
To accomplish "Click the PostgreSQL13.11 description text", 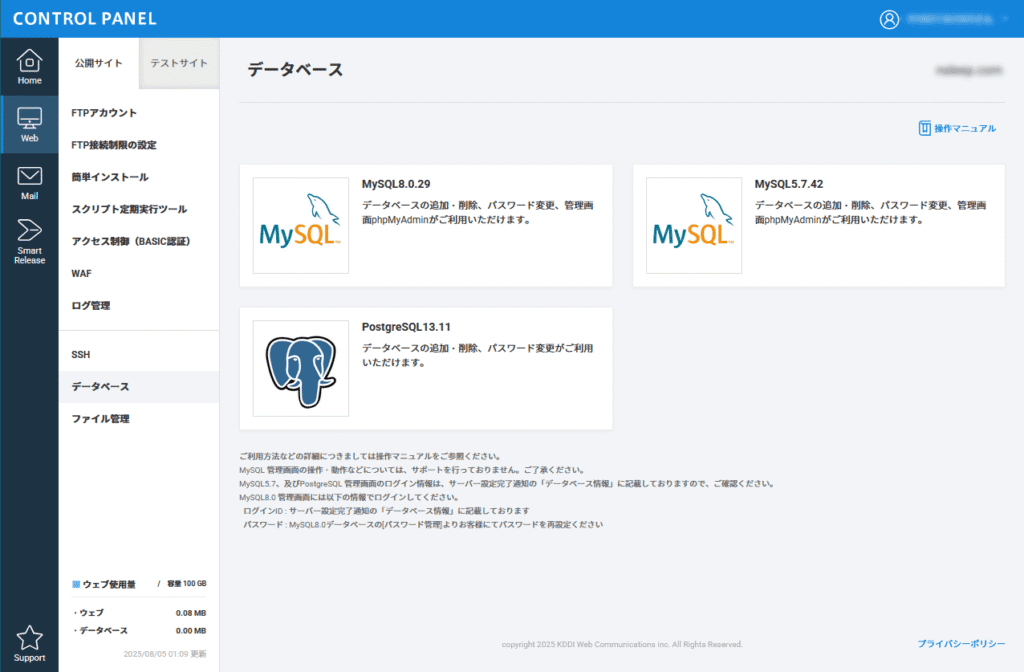I will tap(477, 355).
